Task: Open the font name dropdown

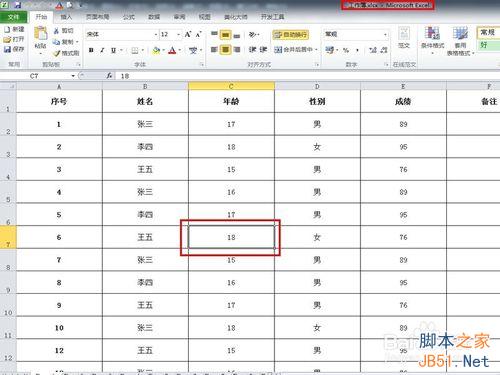Action: tap(156, 34)
